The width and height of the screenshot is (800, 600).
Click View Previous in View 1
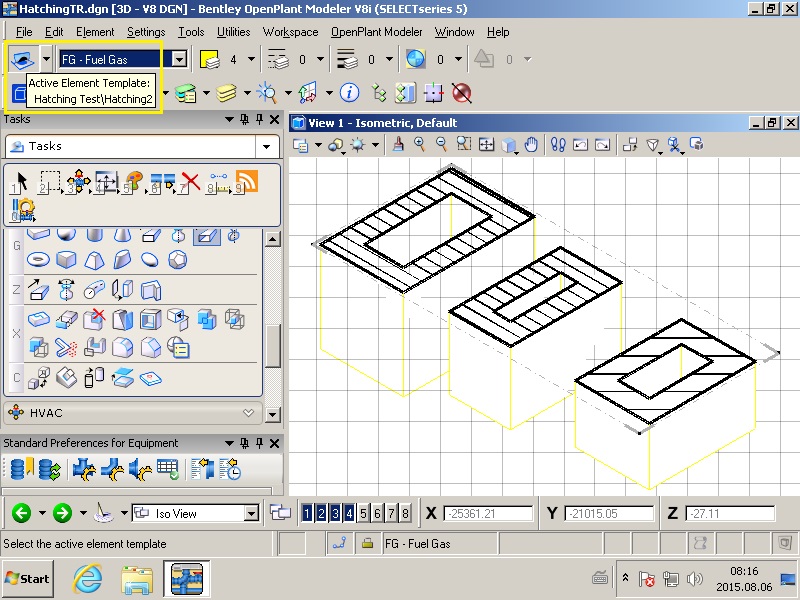581,145
